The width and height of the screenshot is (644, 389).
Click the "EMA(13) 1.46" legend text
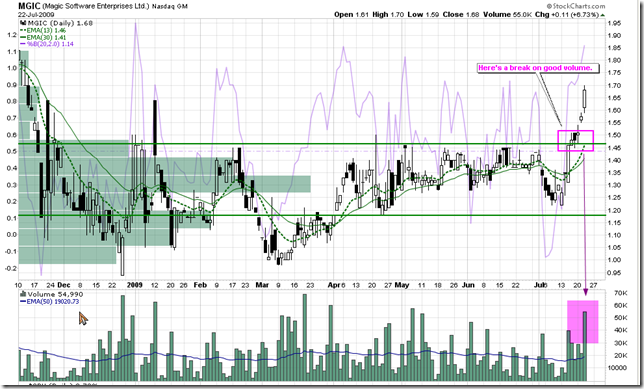tap(46, 30)
